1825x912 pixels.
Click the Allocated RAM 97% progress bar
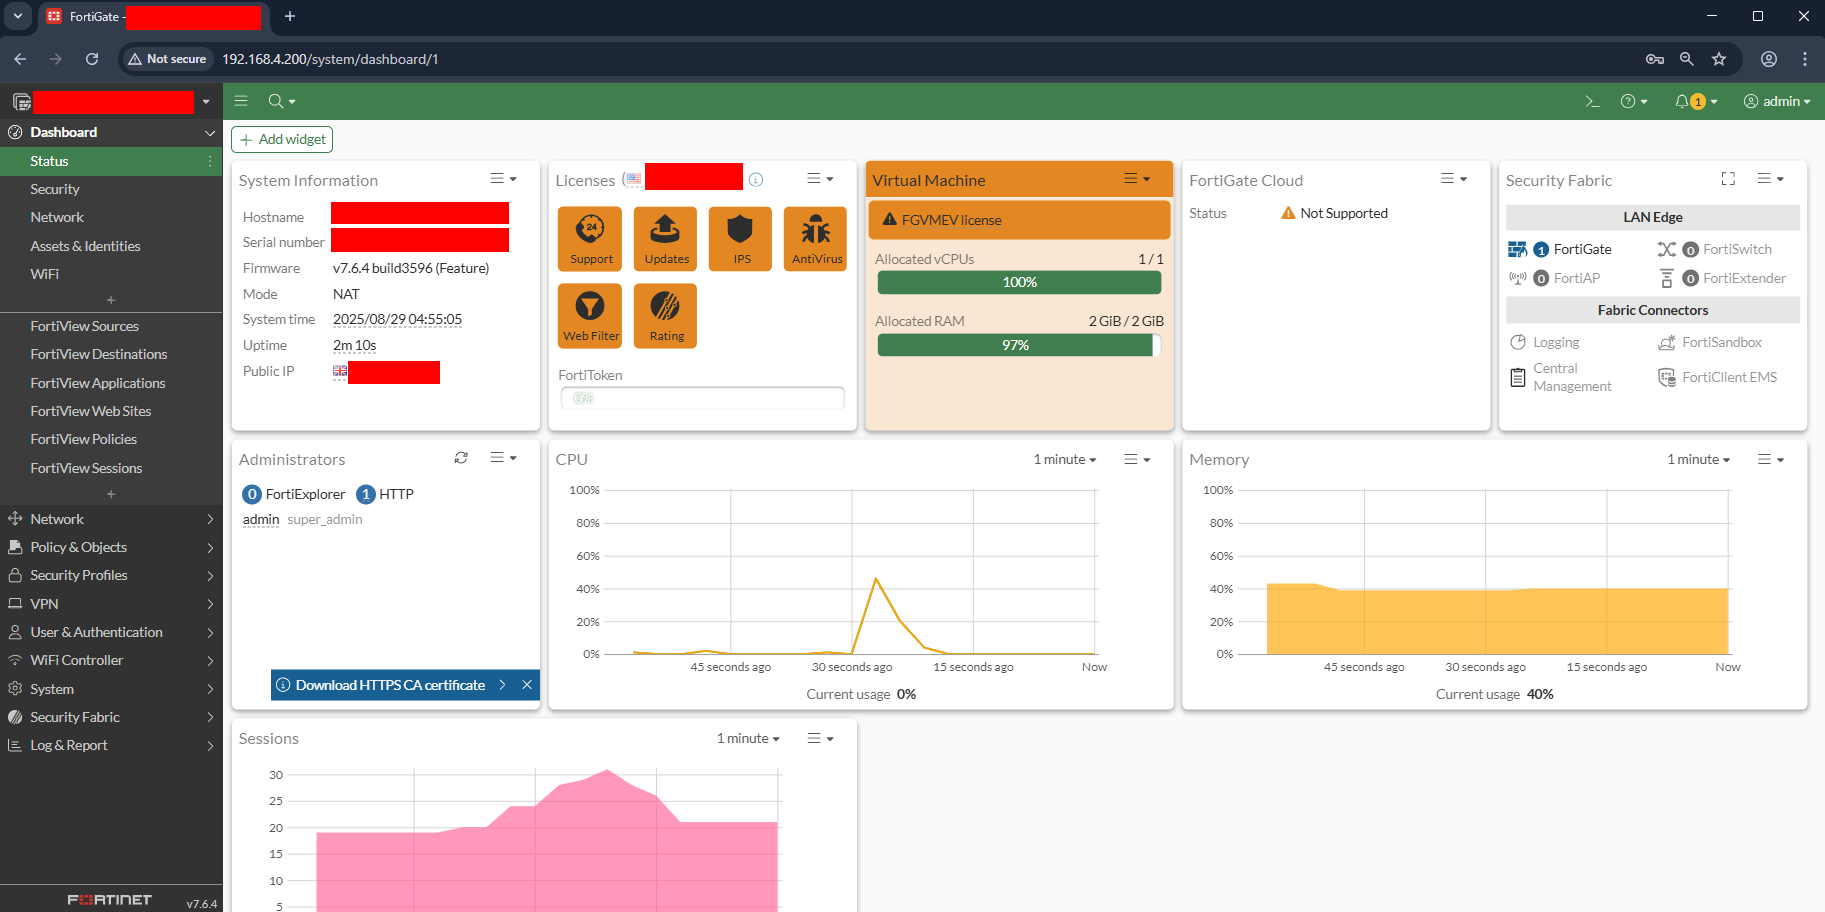[1019, 345]
